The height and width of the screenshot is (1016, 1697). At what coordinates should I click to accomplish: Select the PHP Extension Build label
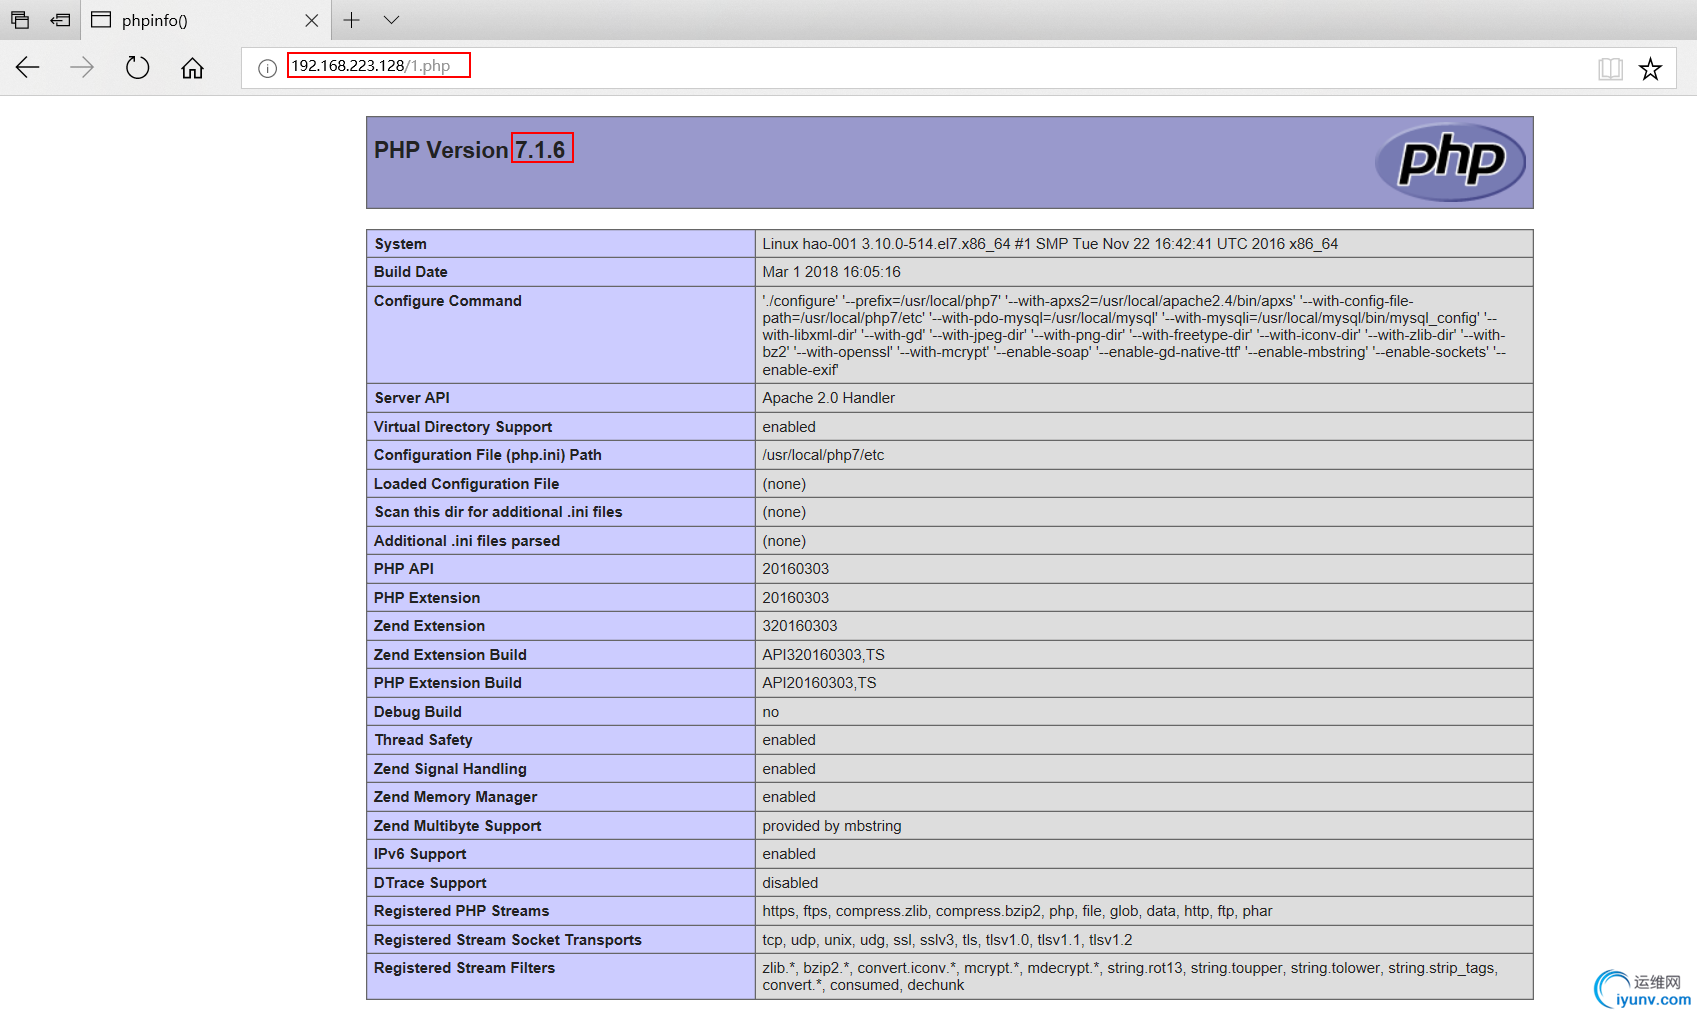point(447,683)
